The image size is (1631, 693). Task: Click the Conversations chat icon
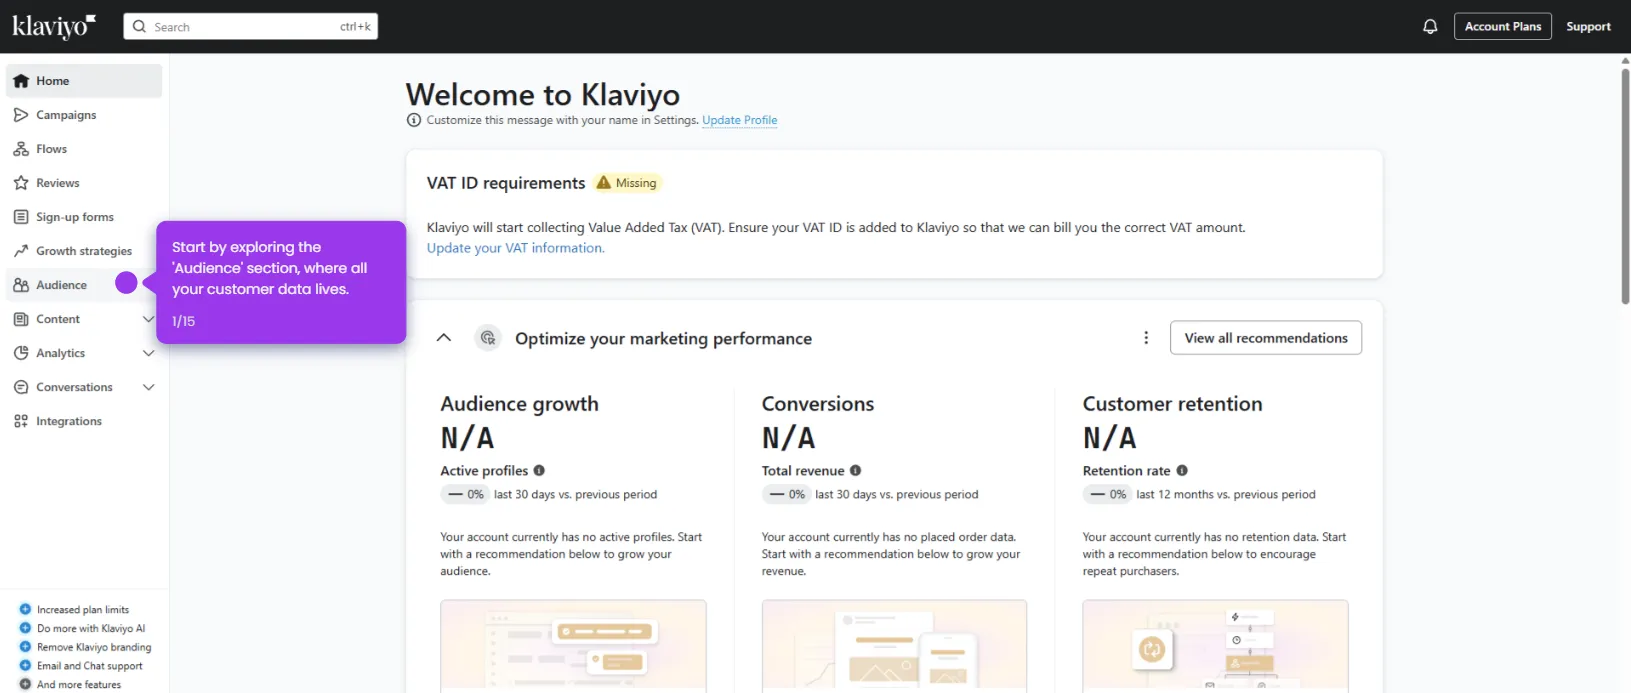pyautogui.click(x=21, y=387)
